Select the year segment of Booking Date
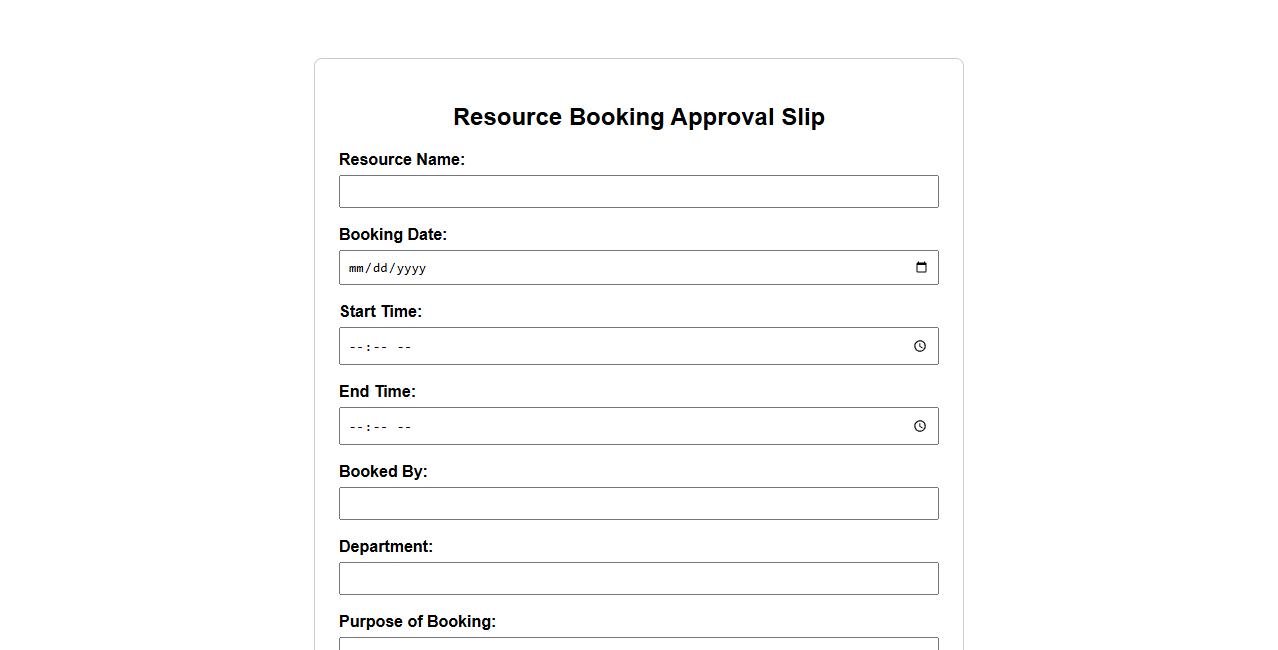The width and height of the screenshot is (1278, 650). [x=411, y=268]
